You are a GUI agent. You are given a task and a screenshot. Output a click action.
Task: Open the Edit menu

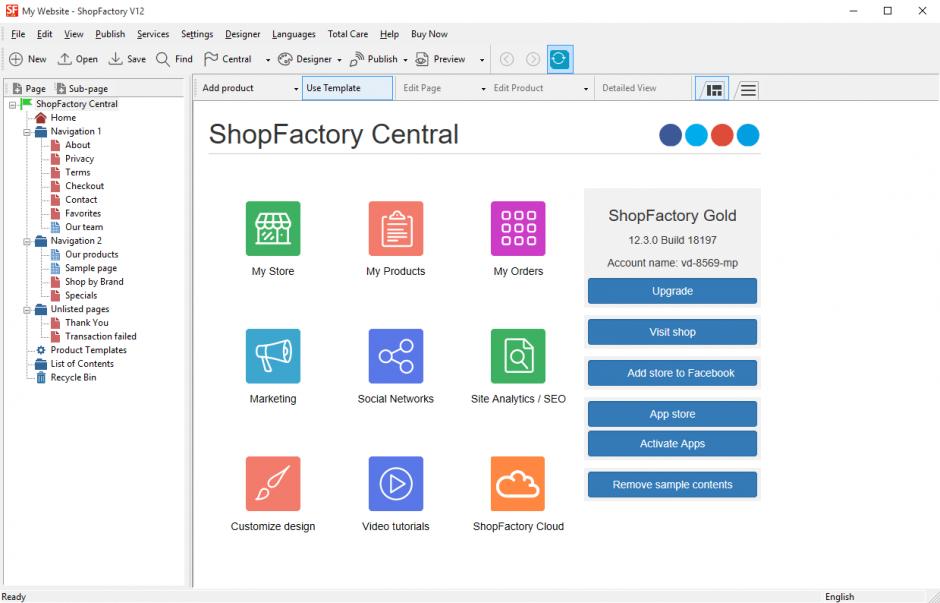click(x=44, y=34)
